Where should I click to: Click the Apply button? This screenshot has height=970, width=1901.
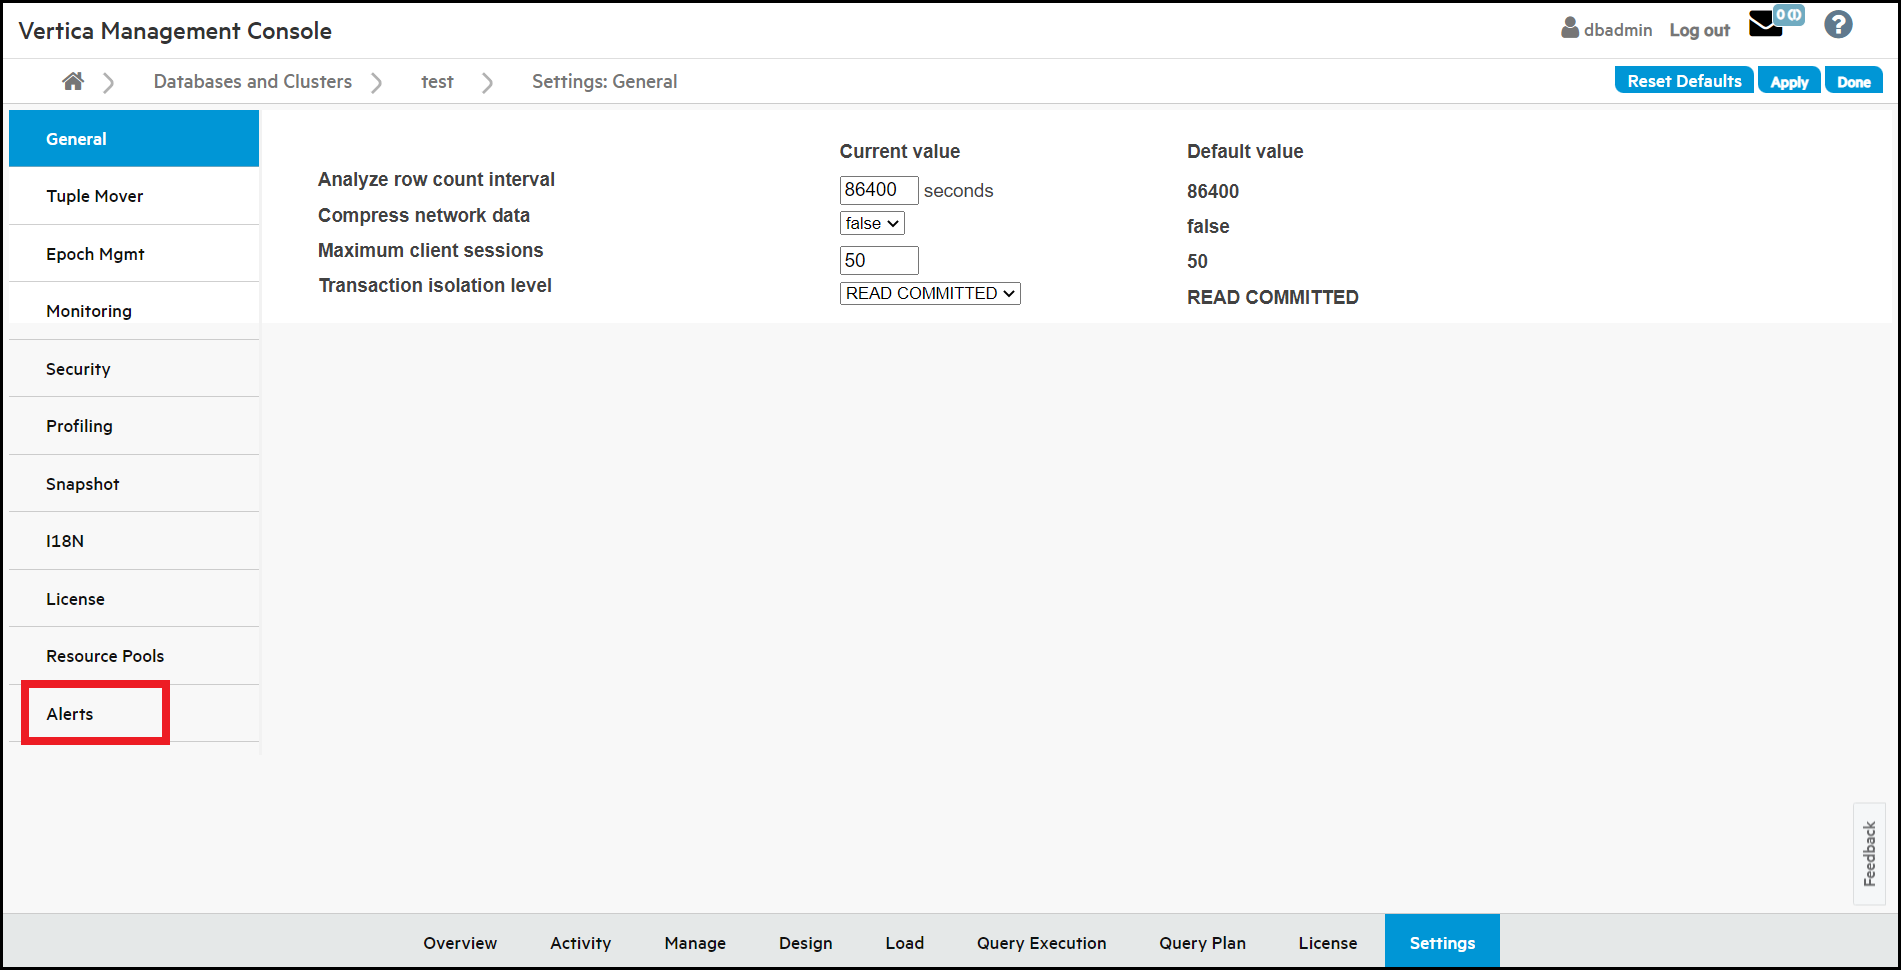[1789, 82]
